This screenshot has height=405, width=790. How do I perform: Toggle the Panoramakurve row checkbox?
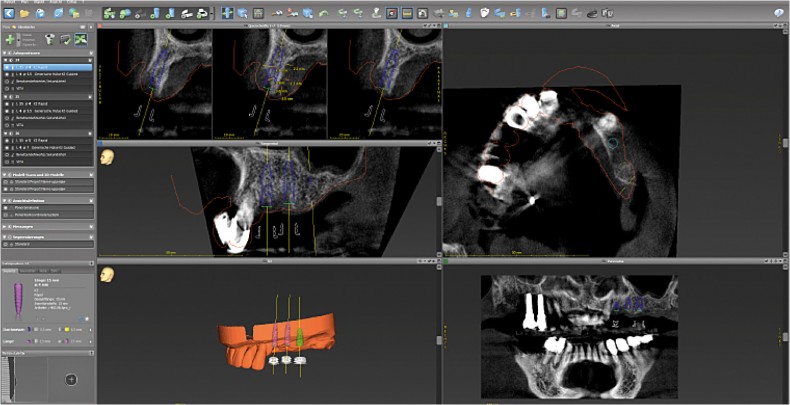[x=7, y=207]
